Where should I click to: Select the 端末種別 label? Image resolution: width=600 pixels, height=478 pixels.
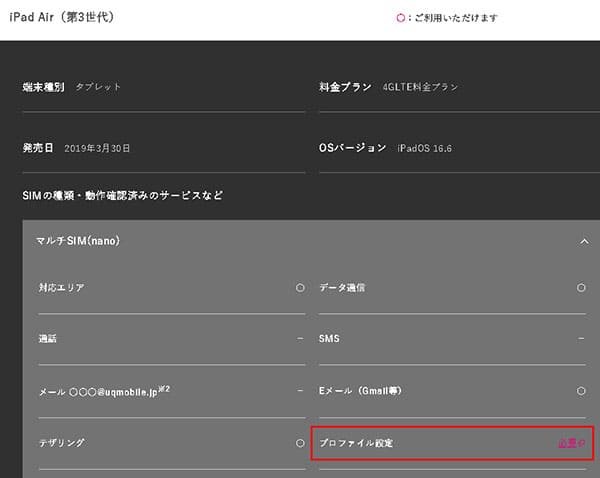pyautogui.click(x=43, y=87)
